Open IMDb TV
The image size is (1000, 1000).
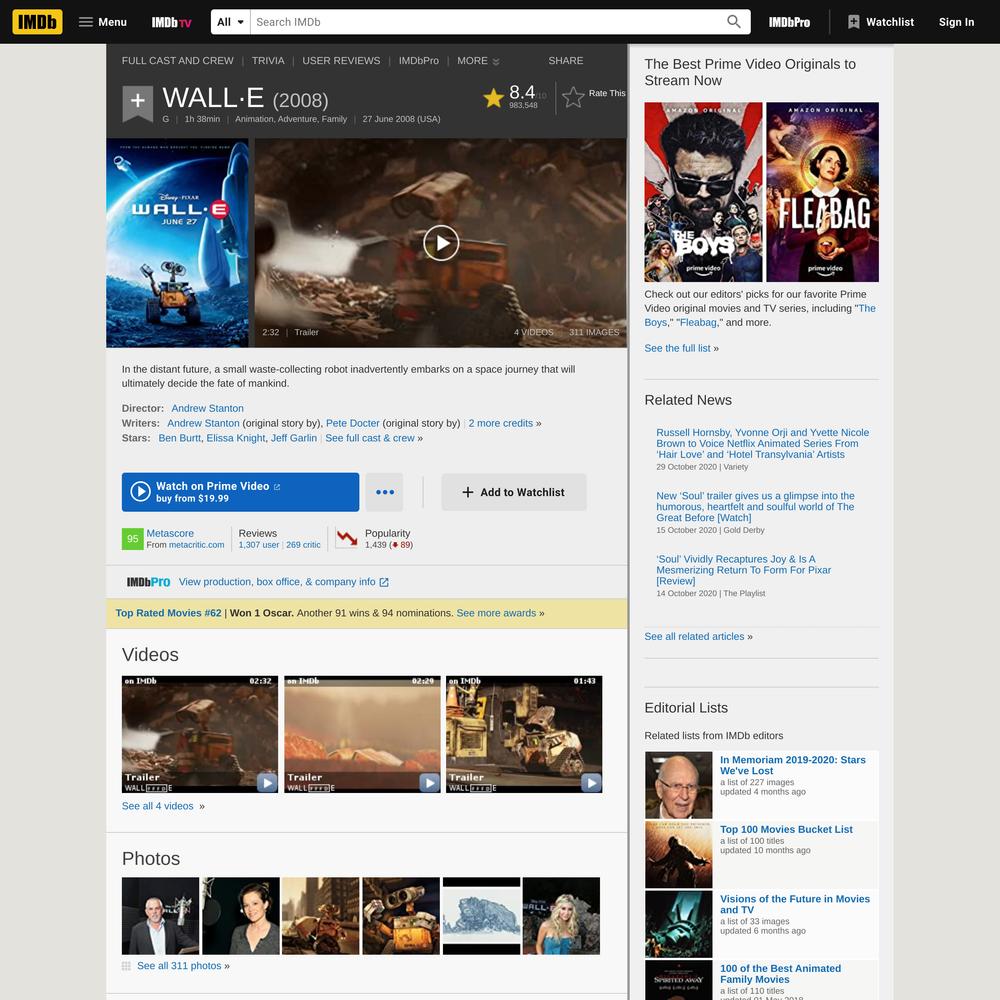tap(171, 22)
